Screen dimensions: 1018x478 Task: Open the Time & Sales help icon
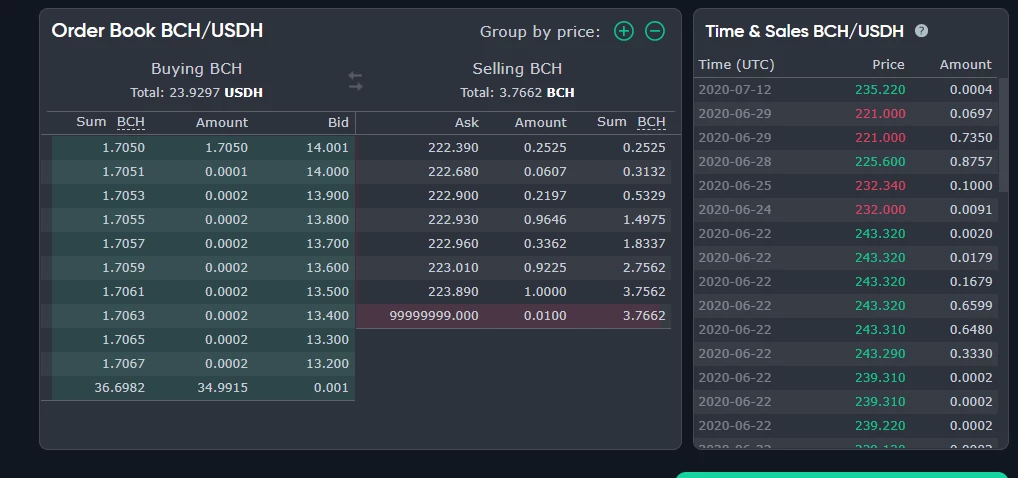click(x=921, y=31)
